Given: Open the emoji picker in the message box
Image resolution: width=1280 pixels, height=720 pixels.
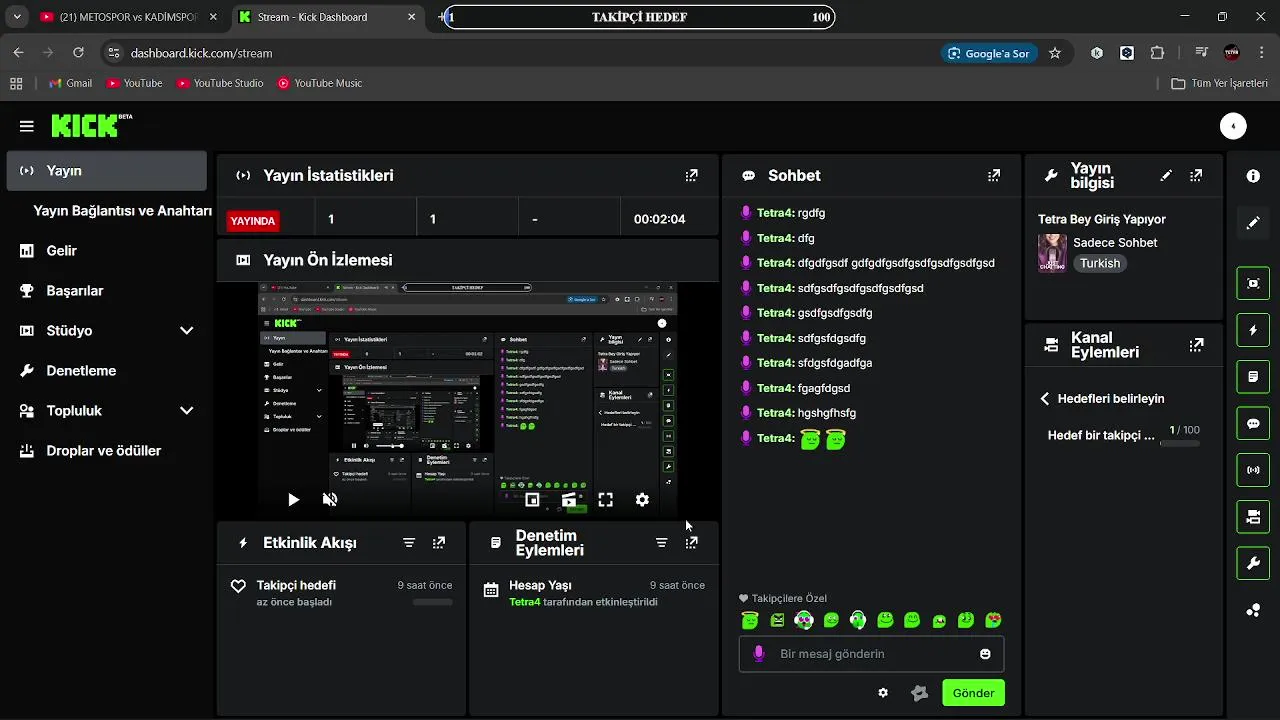Looking at the screenshot, I should click(x=985, y=654).
